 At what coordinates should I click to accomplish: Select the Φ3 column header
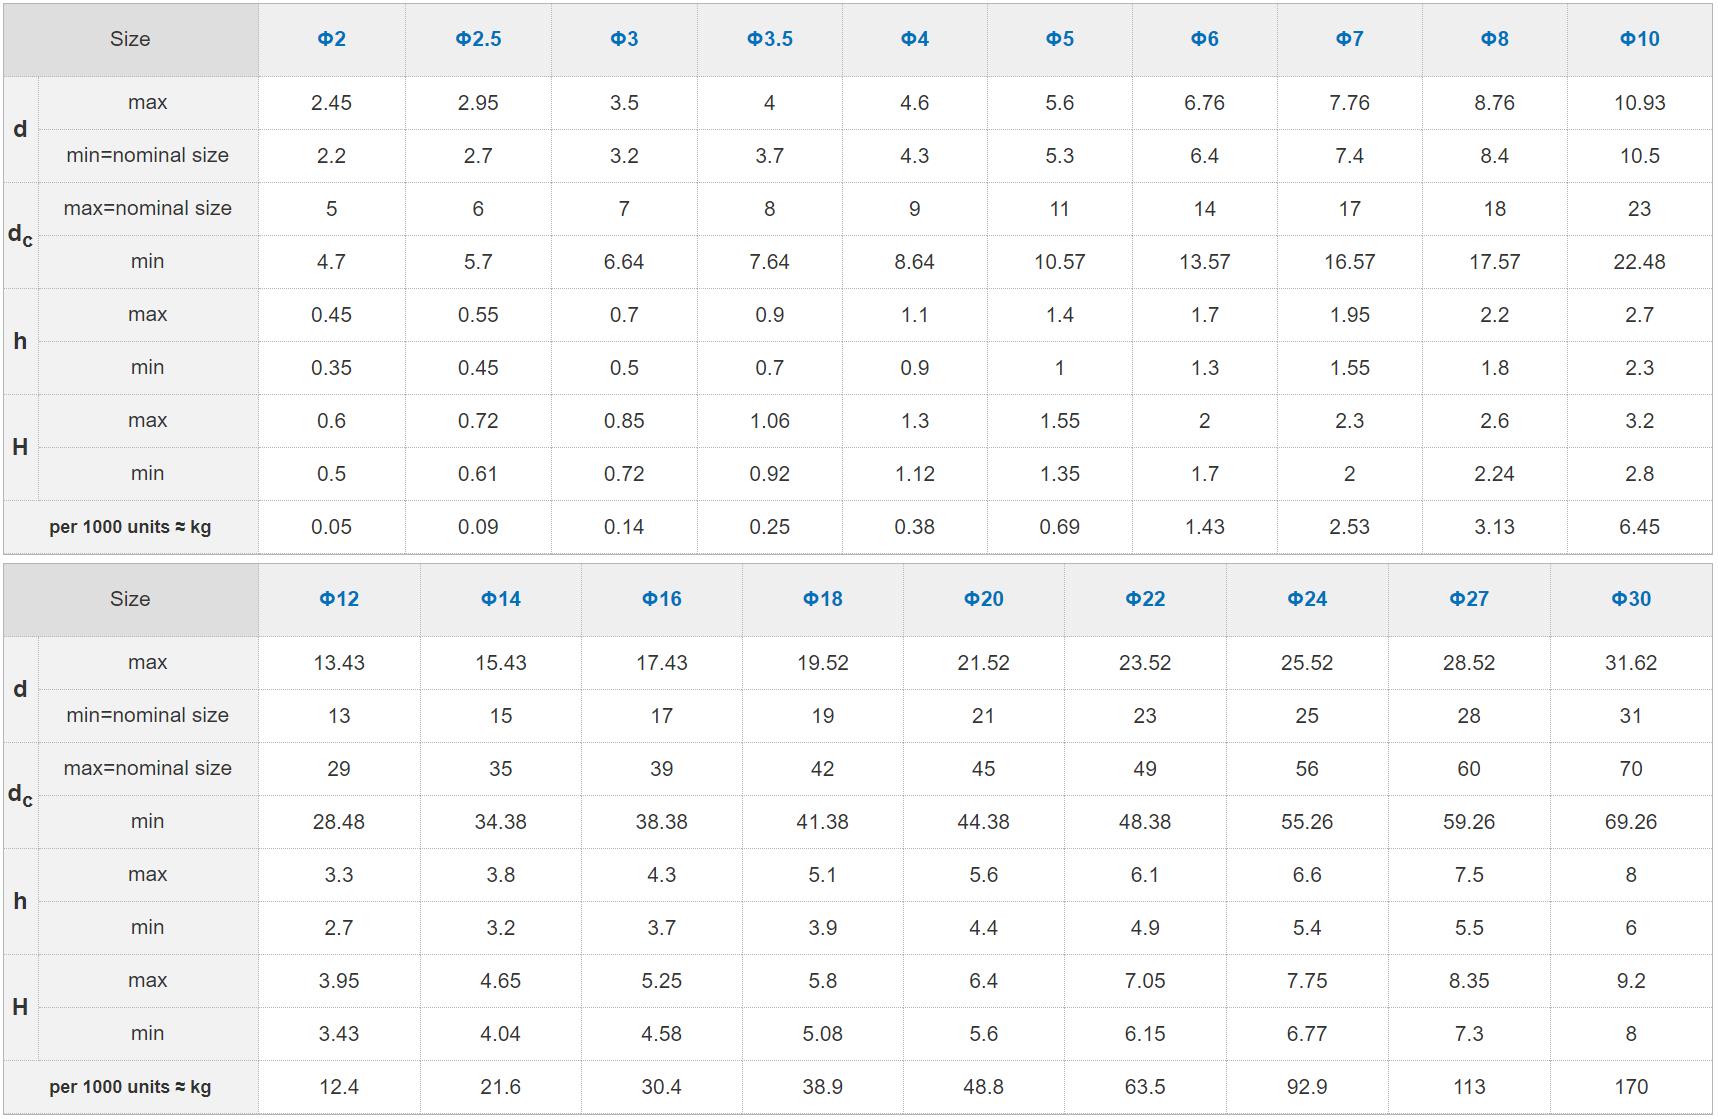[624, 39]
